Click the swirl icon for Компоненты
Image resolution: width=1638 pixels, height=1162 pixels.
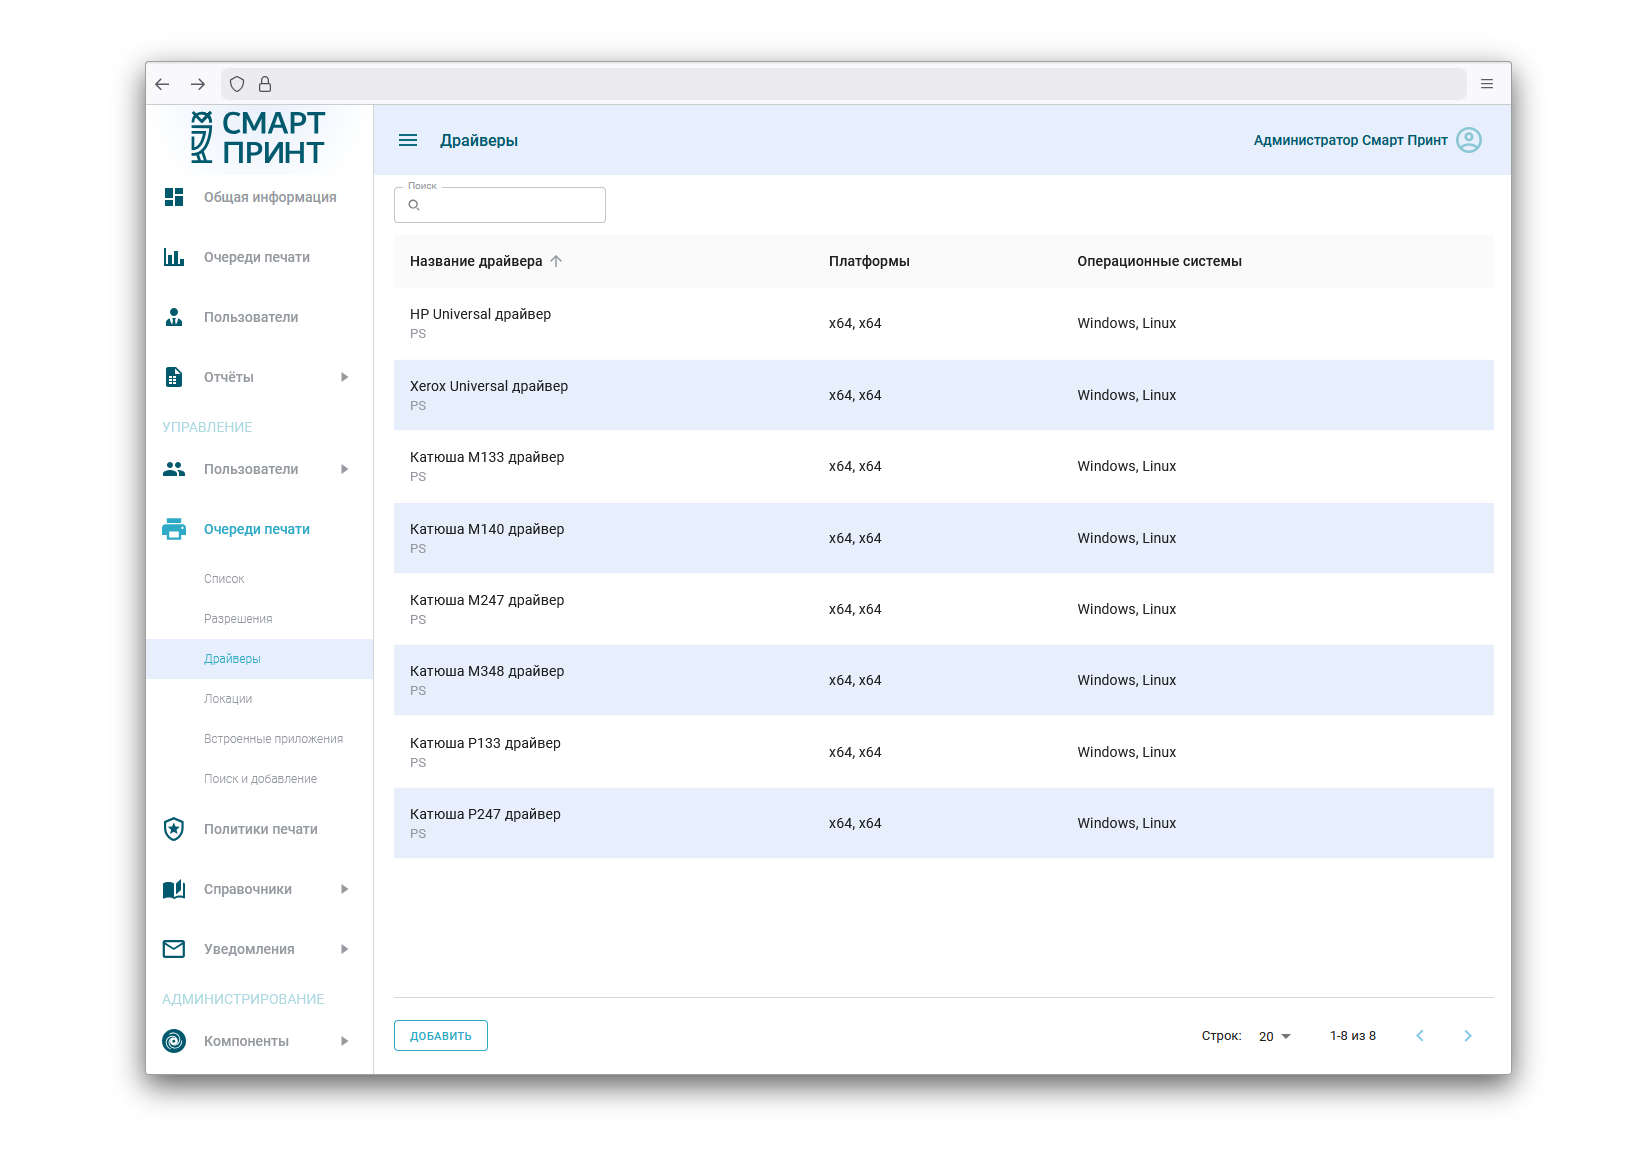click(x=174, y=1041)
